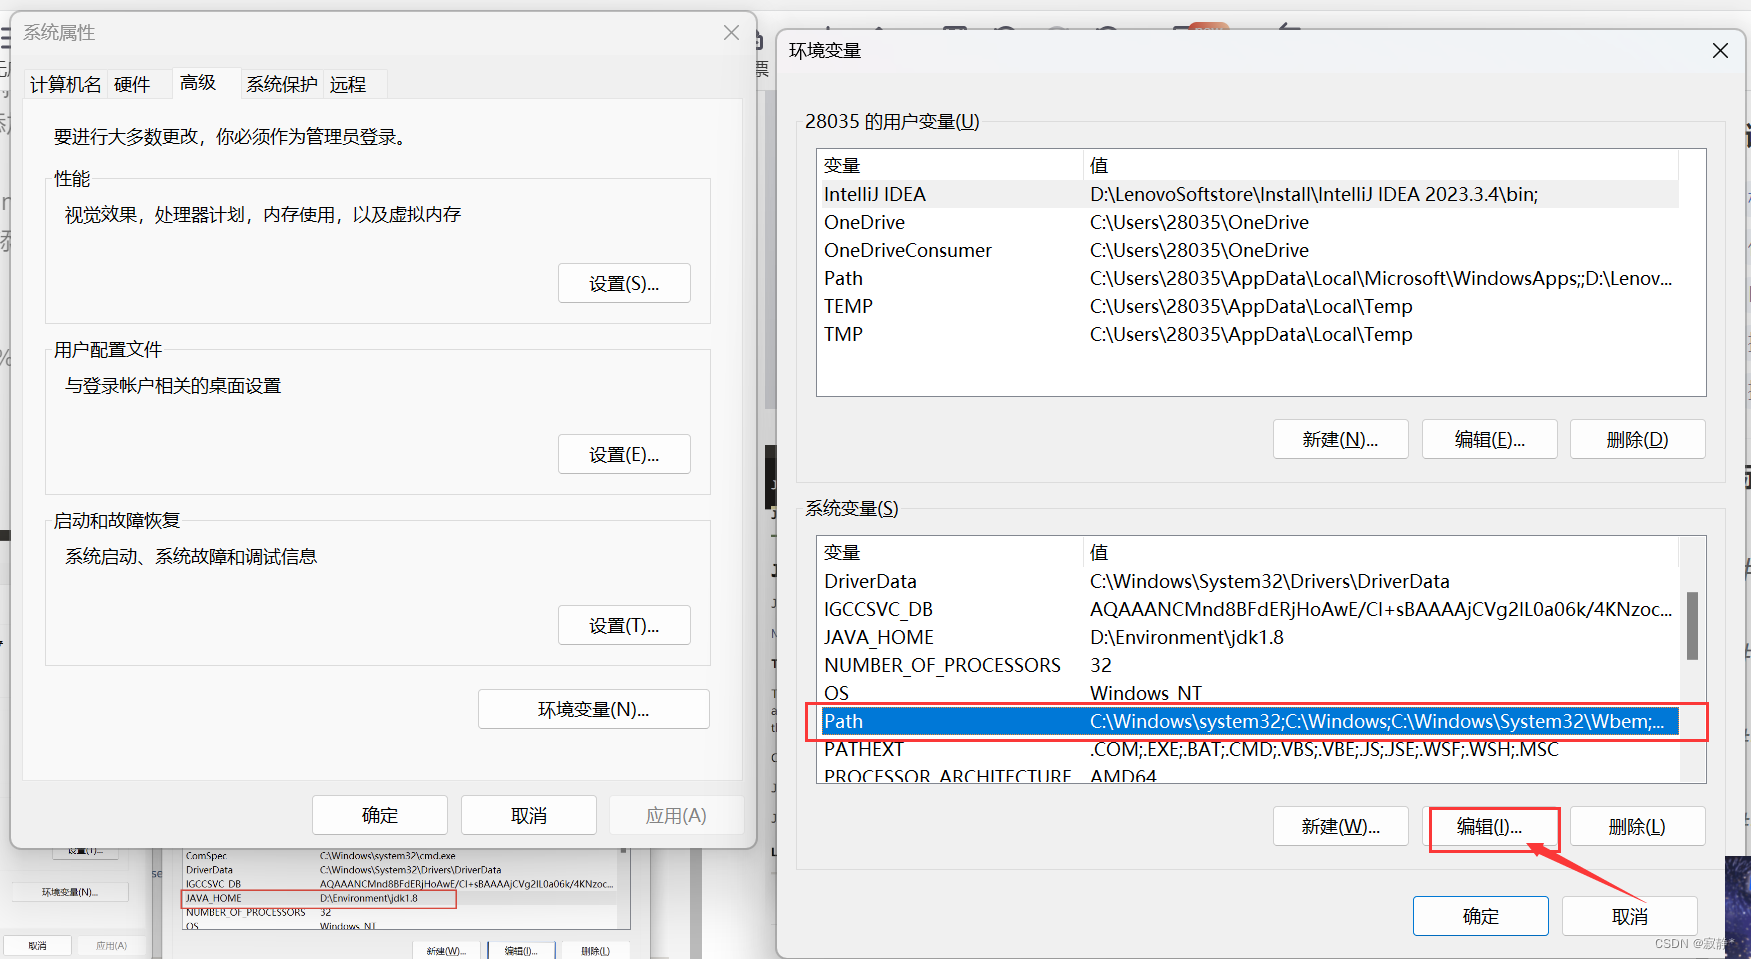Click the system variables 值 column header
The height and width of the screenshot is (959, 1751).
[1382, 552]
